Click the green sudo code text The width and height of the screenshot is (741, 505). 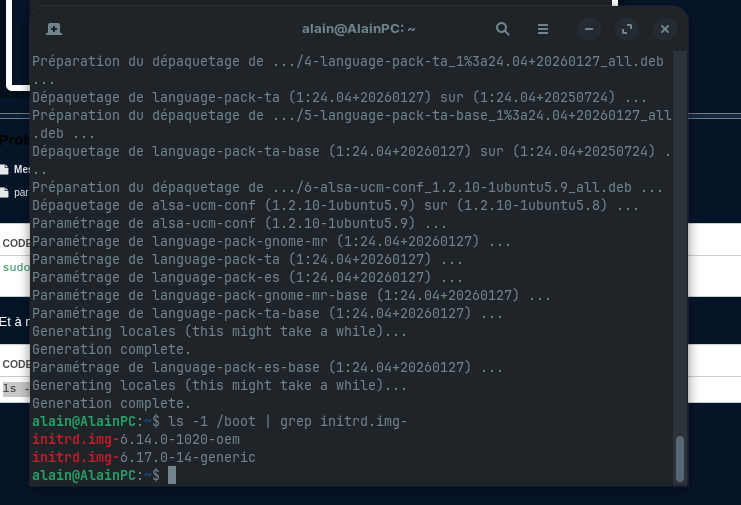point(16,268)
